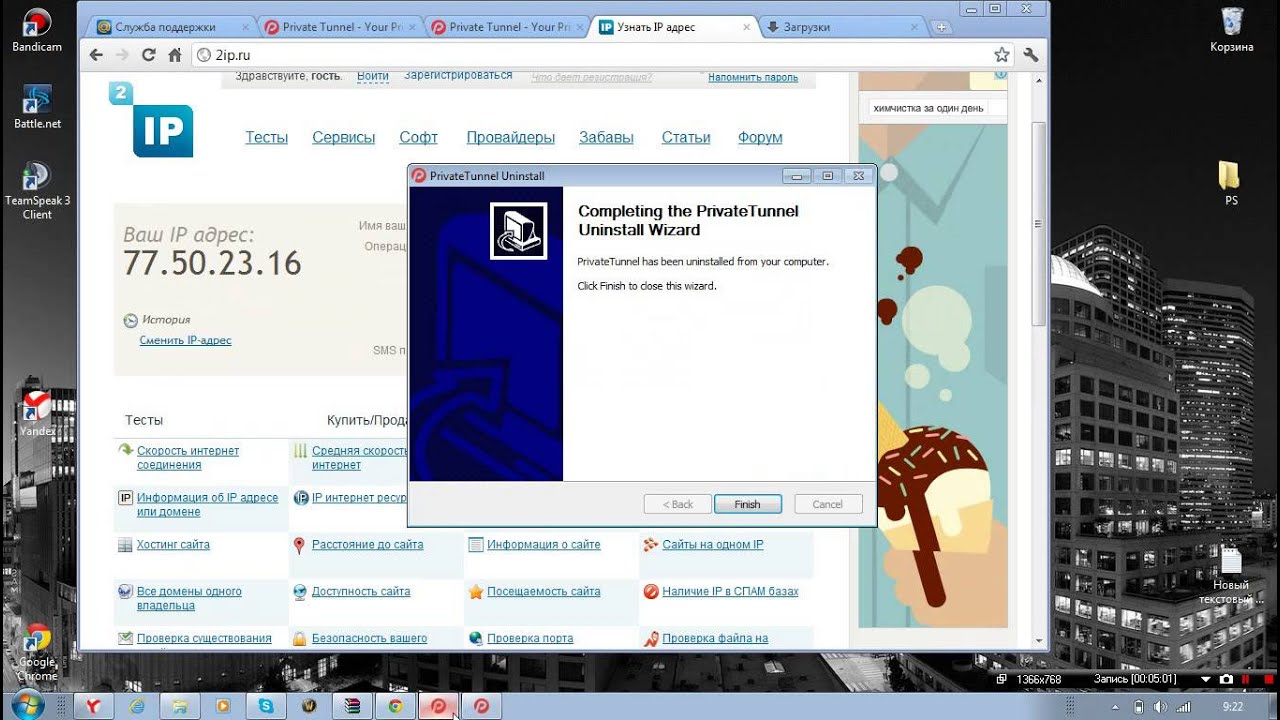Click the IP address text 77.50.23.16

point(212,264)
